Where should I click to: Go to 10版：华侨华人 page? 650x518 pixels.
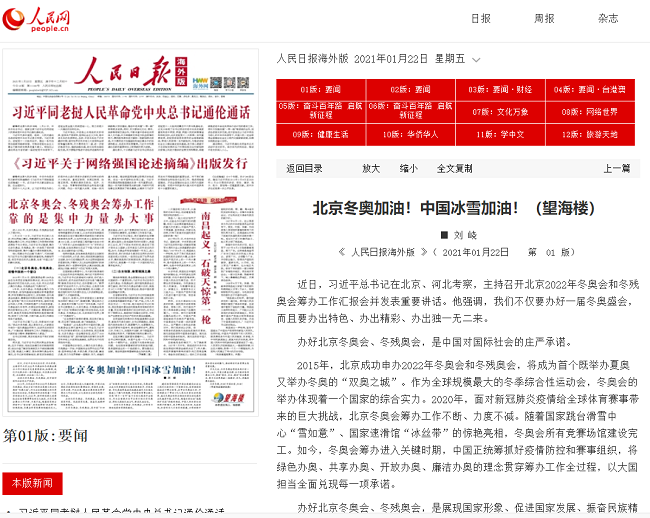[x=411, y=135]
